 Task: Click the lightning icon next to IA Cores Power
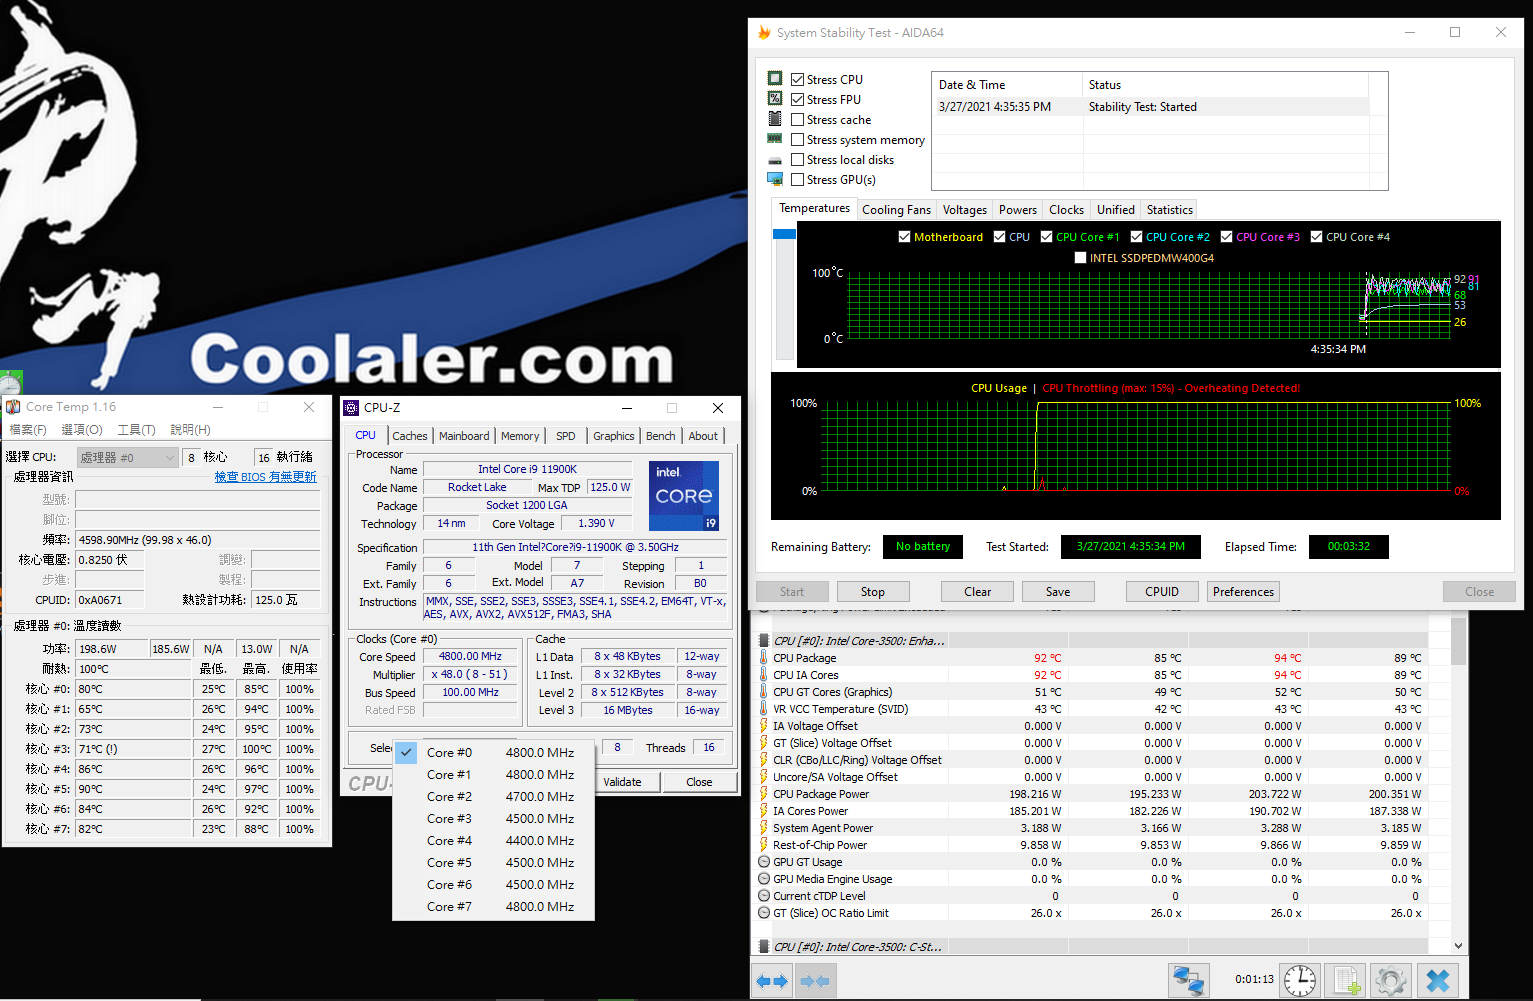764,811
